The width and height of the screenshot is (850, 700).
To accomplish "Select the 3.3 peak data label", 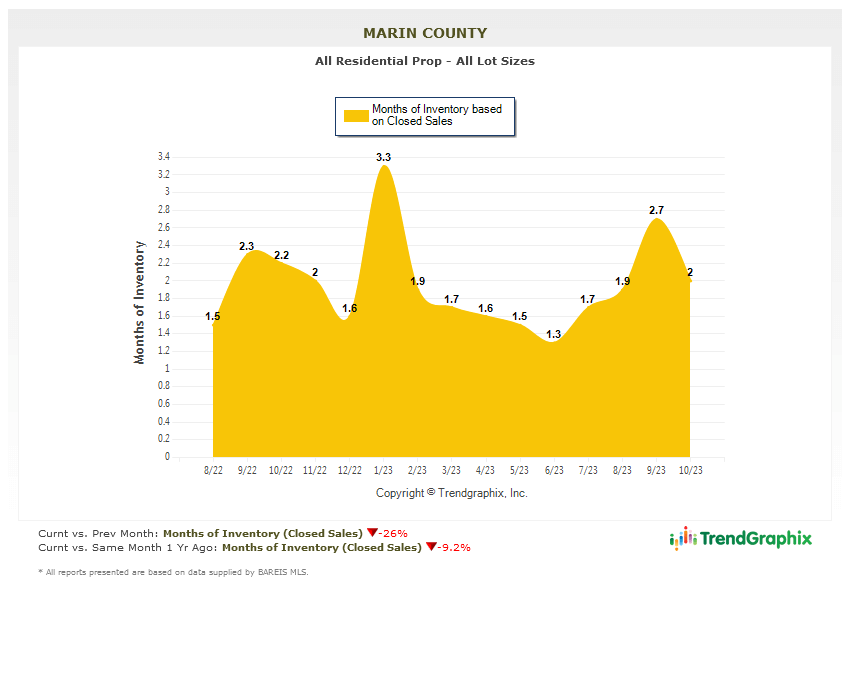I will 383,157.
